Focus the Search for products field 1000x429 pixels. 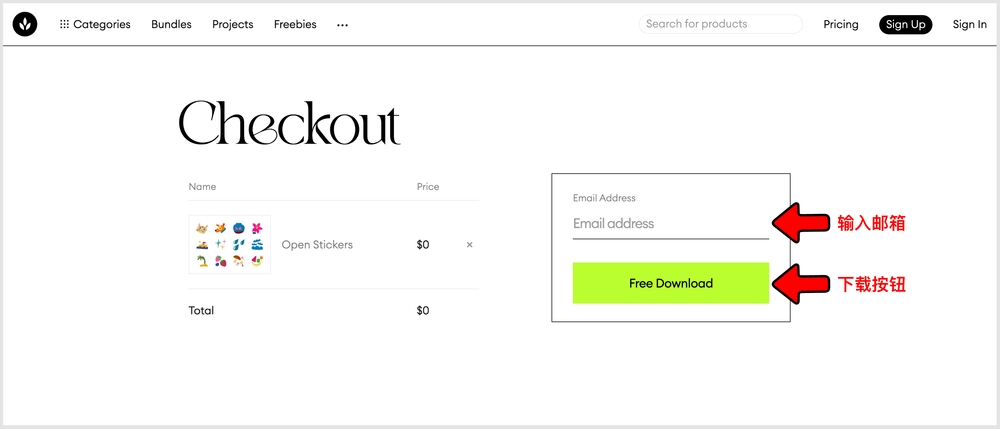(720, 24)
